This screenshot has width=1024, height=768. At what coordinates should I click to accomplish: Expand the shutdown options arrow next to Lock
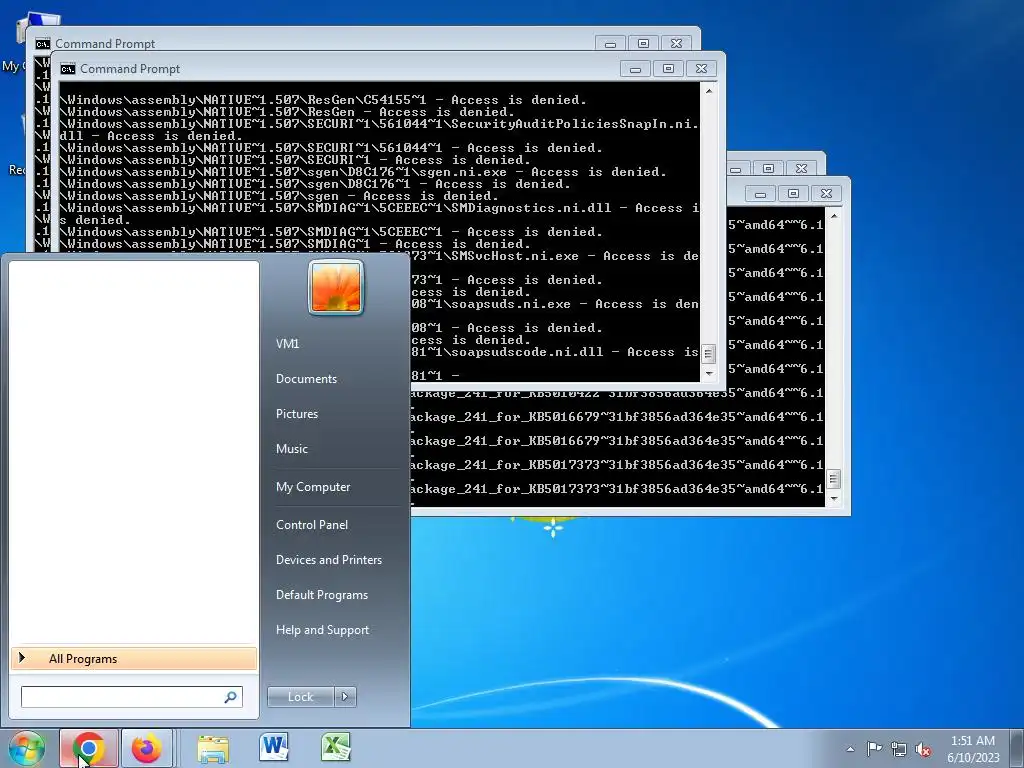click(x=345, y=697)
